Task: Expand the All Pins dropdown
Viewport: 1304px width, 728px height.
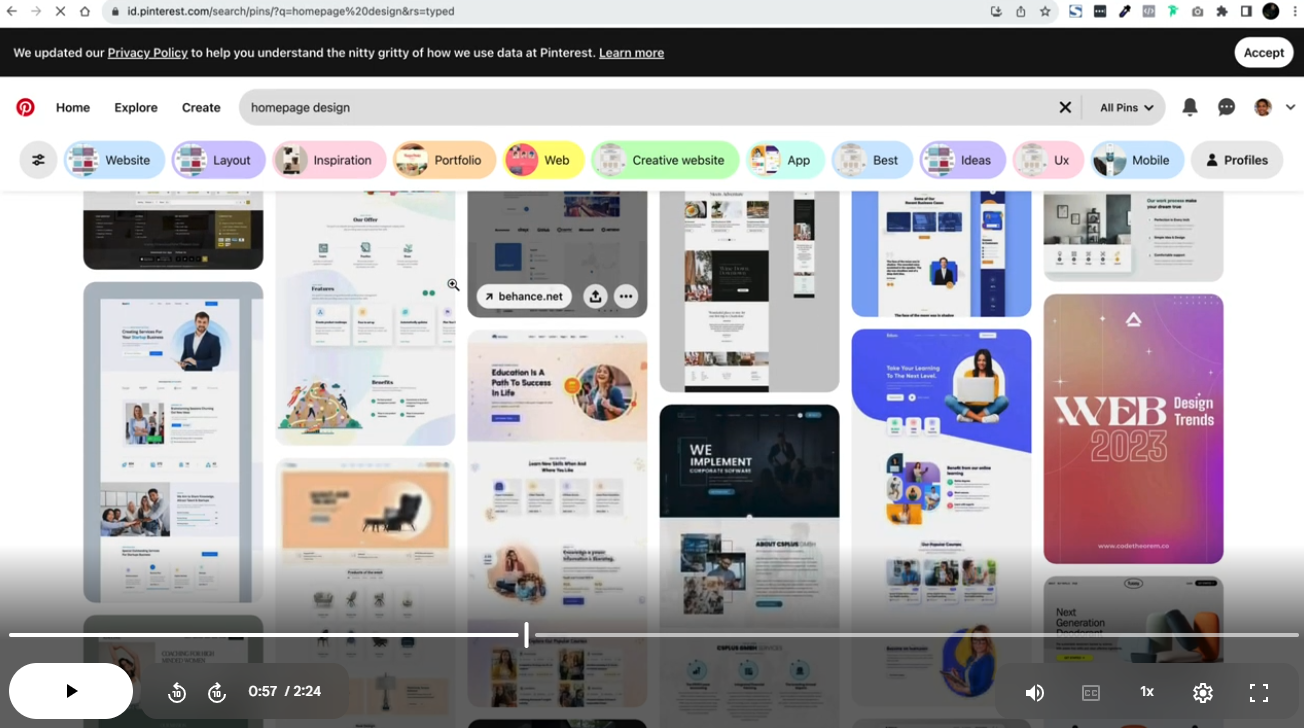Action: (x=1127, y=107)
